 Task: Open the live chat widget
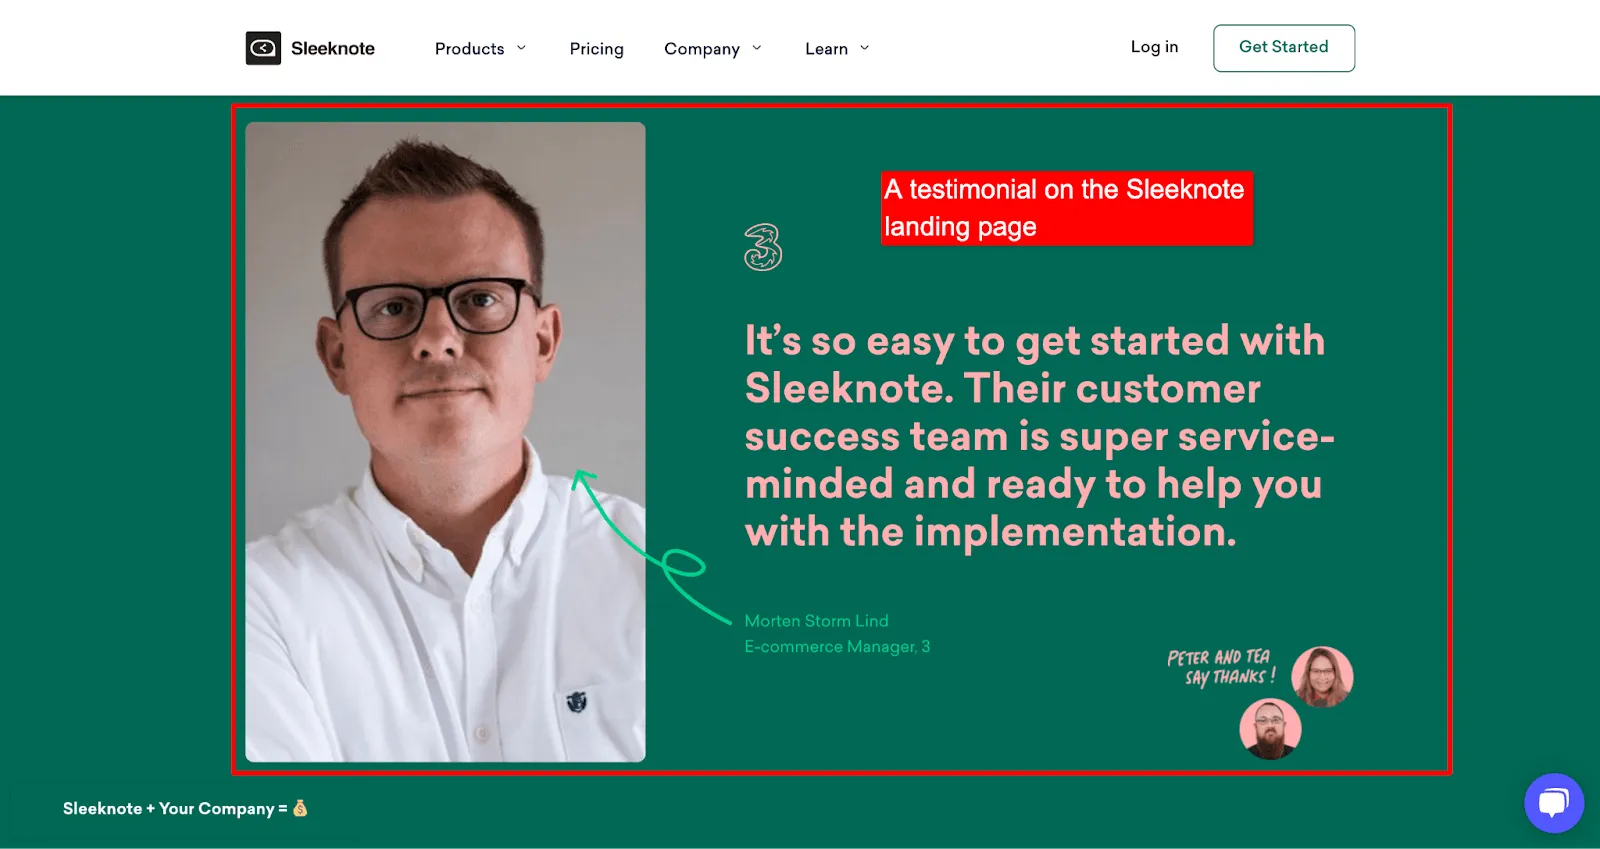pos(1553,802)
